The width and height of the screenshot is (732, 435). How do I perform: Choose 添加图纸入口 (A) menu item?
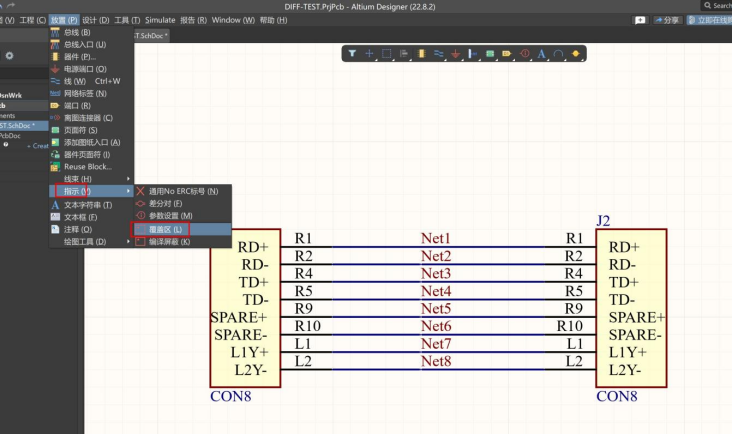click(92, 142)
